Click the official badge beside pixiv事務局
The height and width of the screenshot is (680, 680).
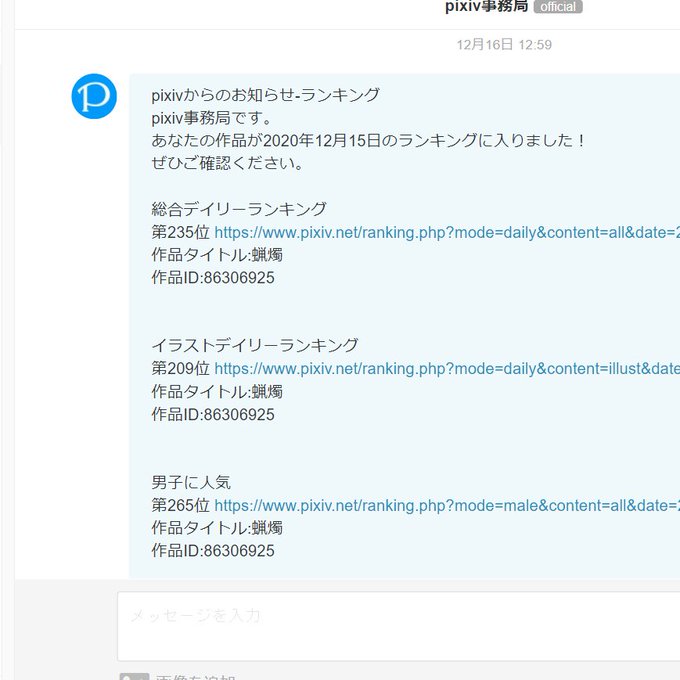tap(558, 7)
